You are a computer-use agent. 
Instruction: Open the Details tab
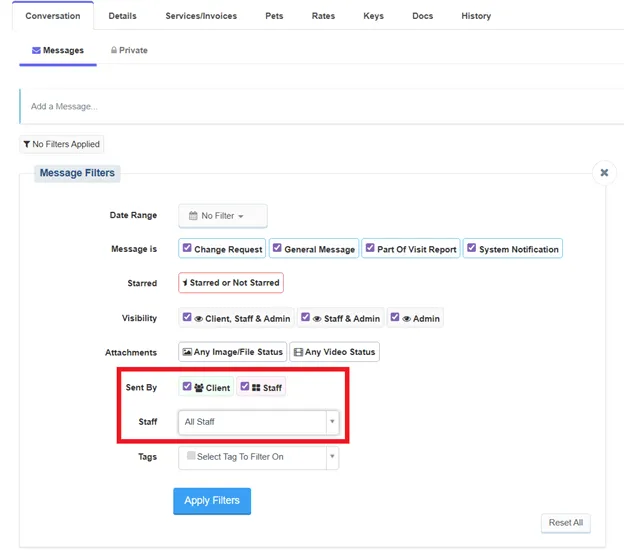tap(123, 16)
